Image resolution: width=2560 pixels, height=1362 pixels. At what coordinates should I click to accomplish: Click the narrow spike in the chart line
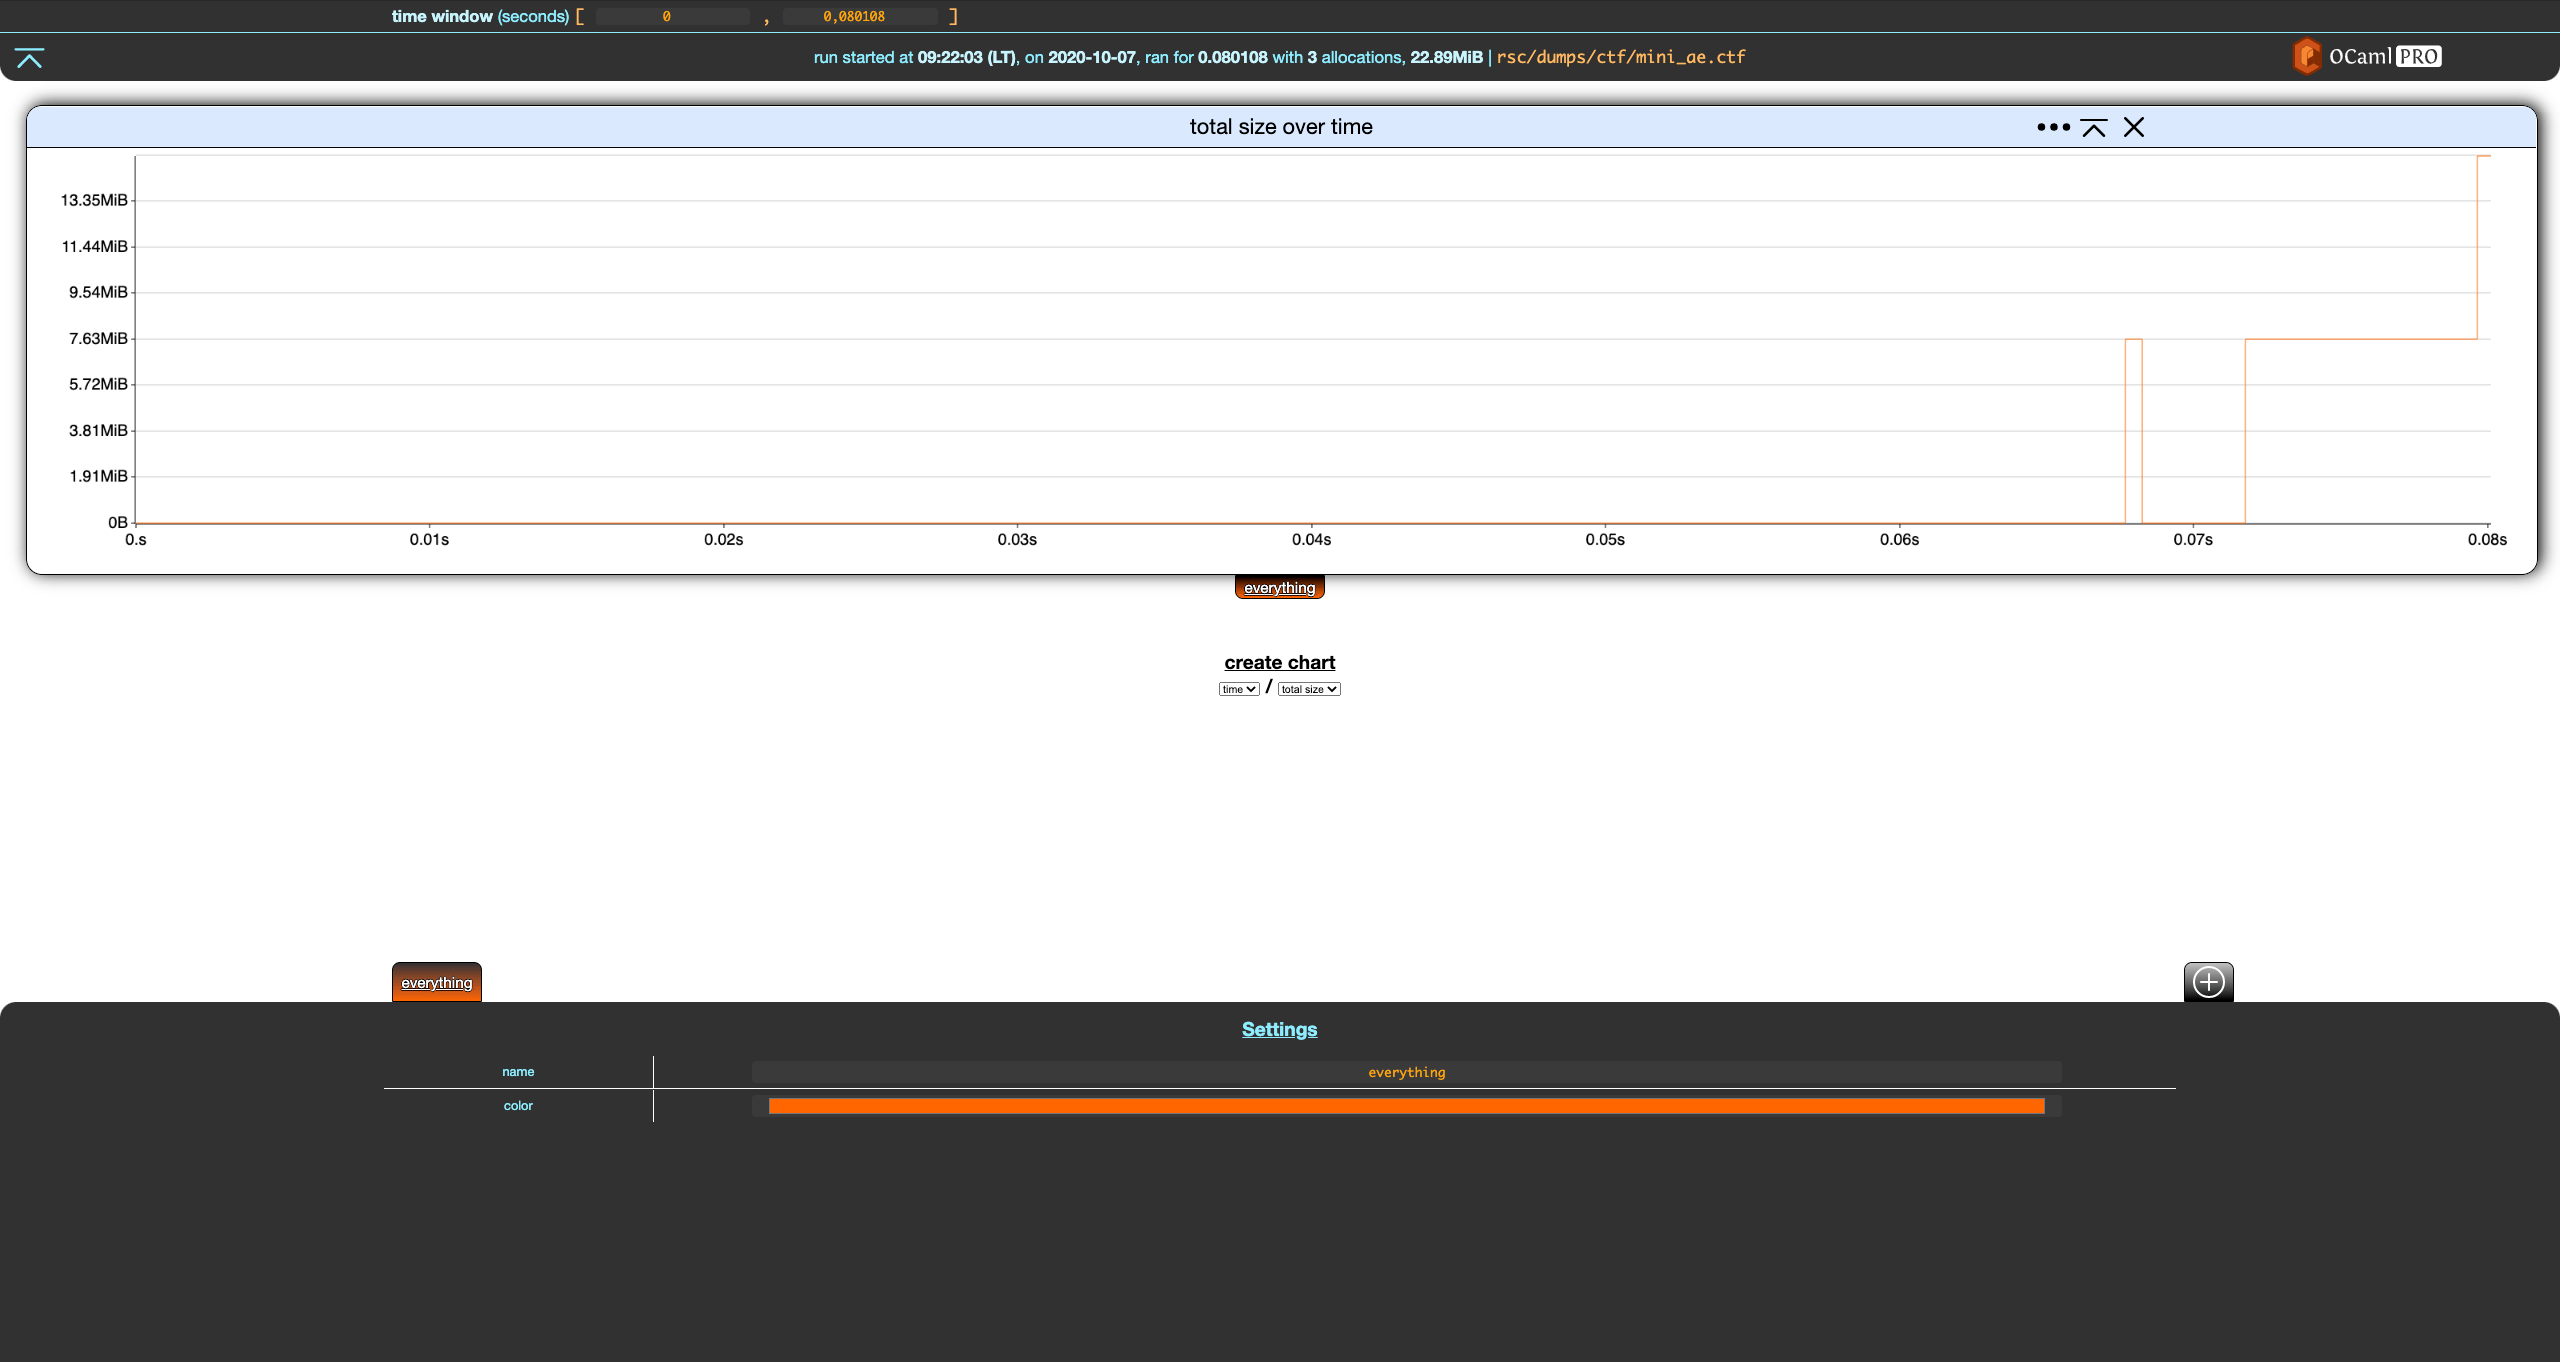coord(2133,340)
